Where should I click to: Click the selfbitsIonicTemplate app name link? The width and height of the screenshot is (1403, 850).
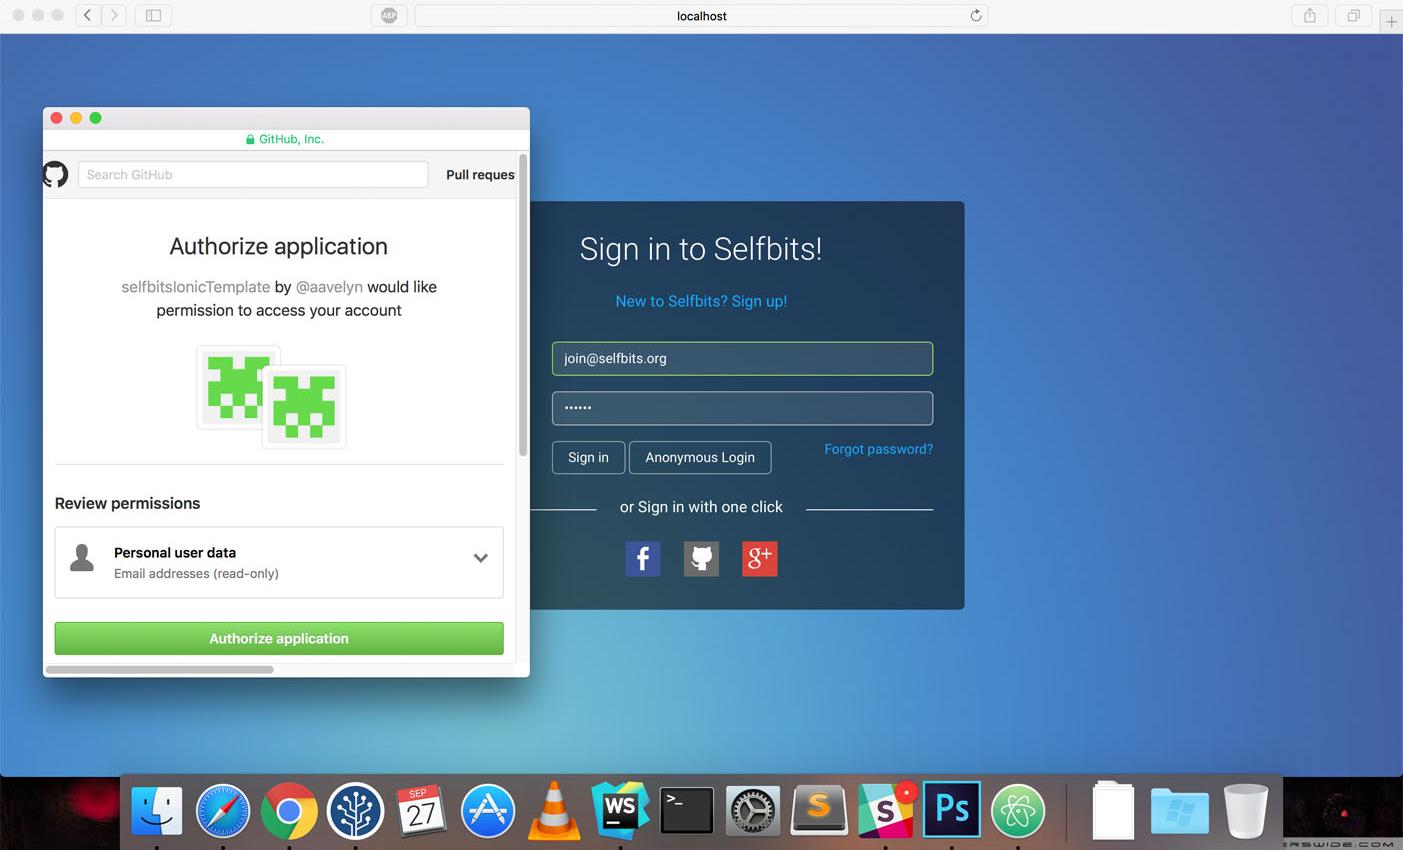(196, 287)
